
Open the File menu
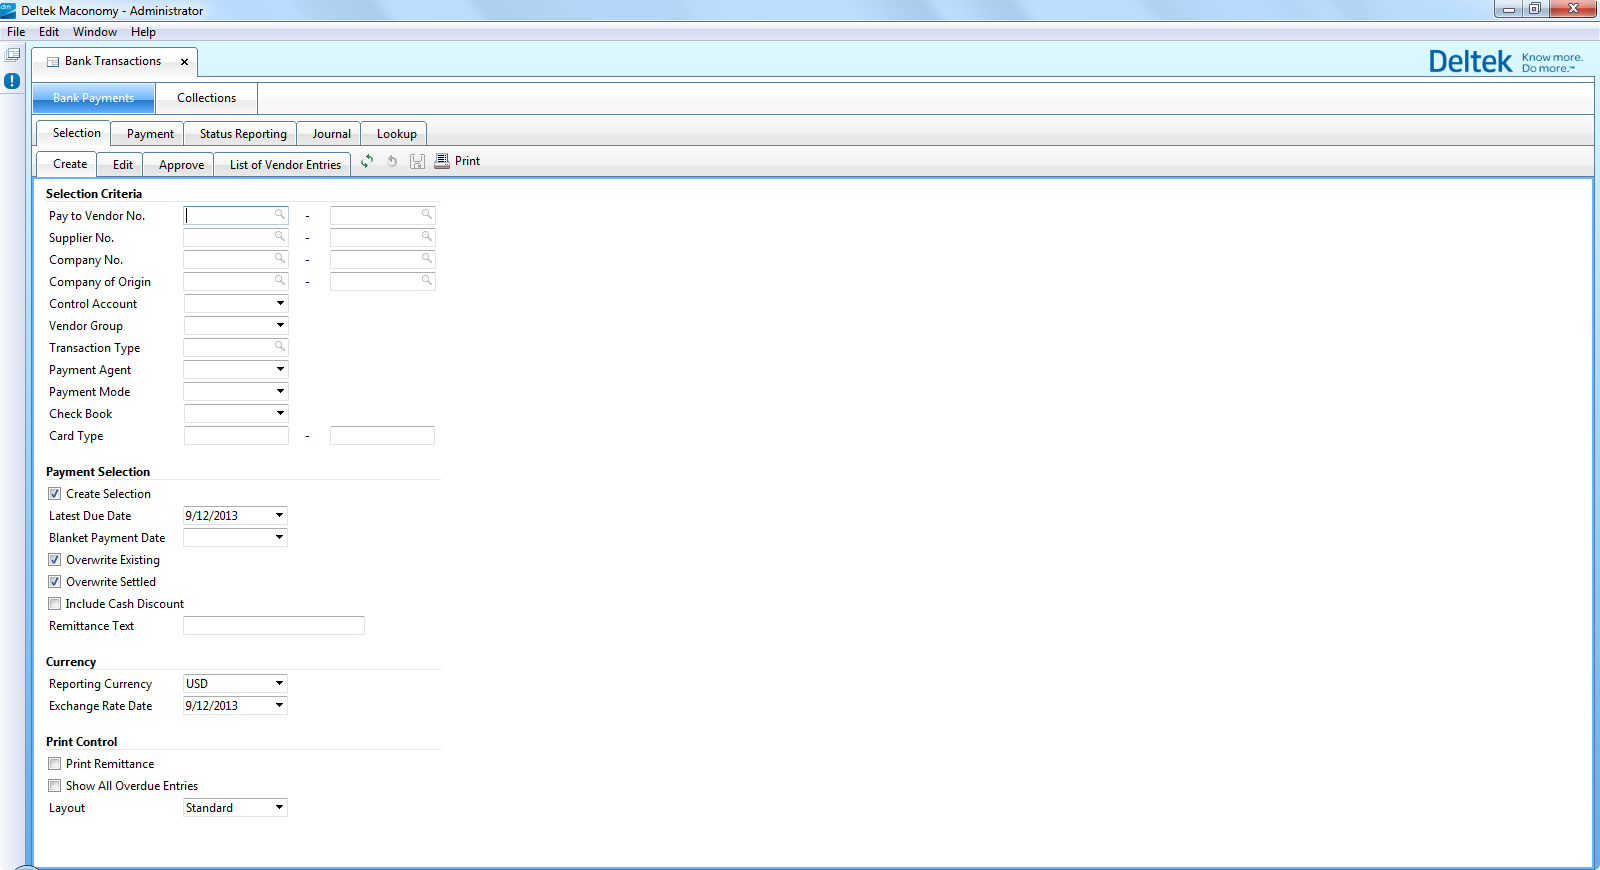pos(16,32)
